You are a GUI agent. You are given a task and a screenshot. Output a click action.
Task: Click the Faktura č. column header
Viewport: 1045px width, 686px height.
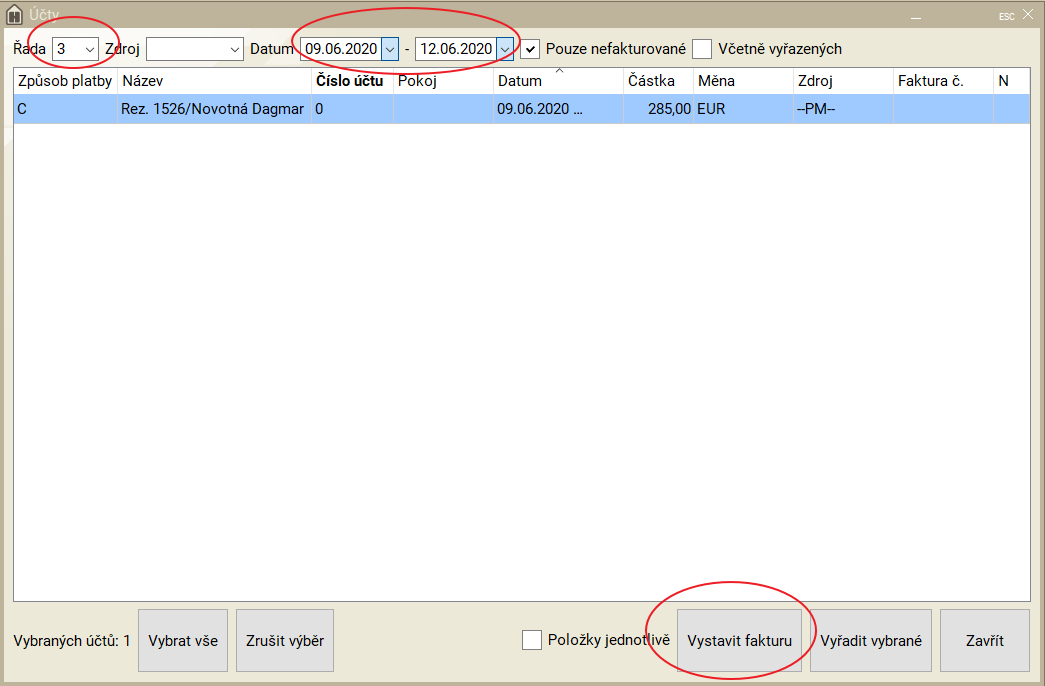pos(940,81)
